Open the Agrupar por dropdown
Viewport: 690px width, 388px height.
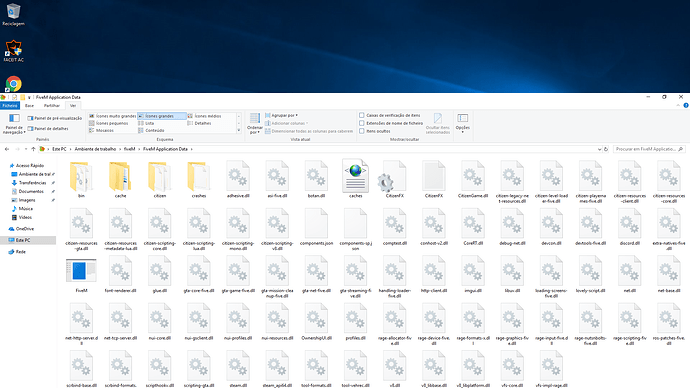coord(282,115)
